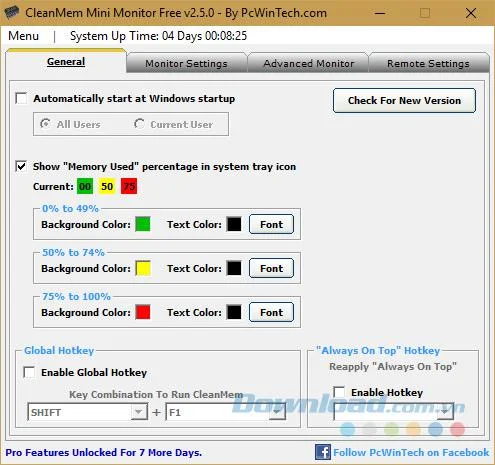Viewport: 495px width, 465px height.
Task: Change text color for 75% to 100%
Action: point(234,312)
